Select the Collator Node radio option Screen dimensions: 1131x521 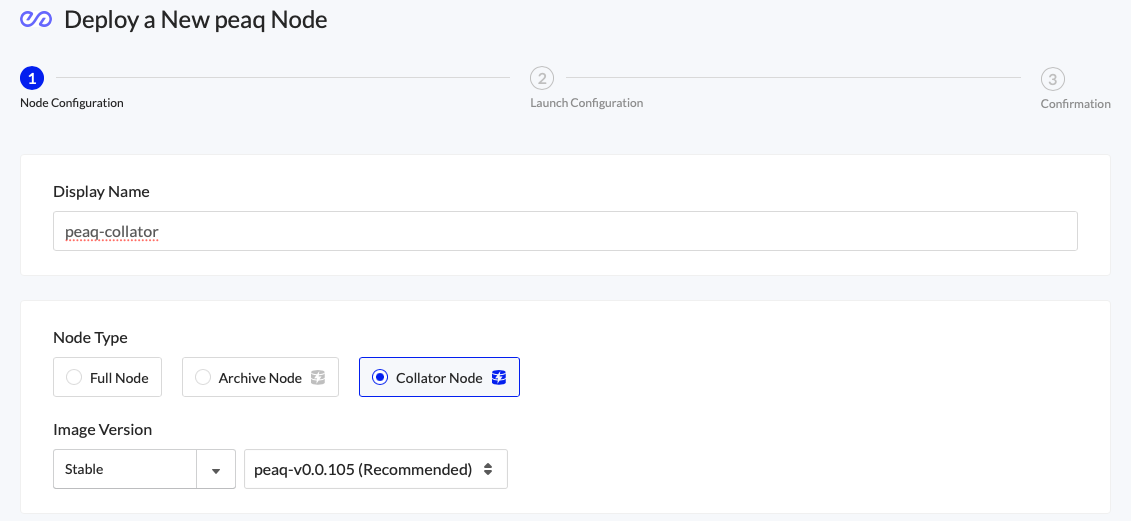(x=380, y=377)
